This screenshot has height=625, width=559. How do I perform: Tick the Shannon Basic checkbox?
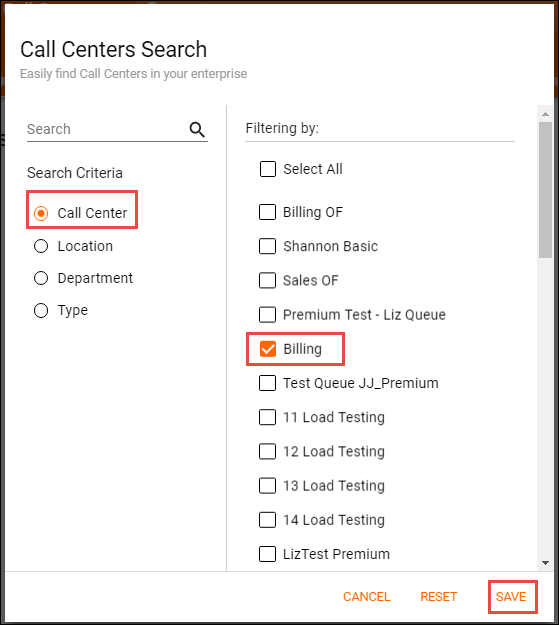coord(268,246)
